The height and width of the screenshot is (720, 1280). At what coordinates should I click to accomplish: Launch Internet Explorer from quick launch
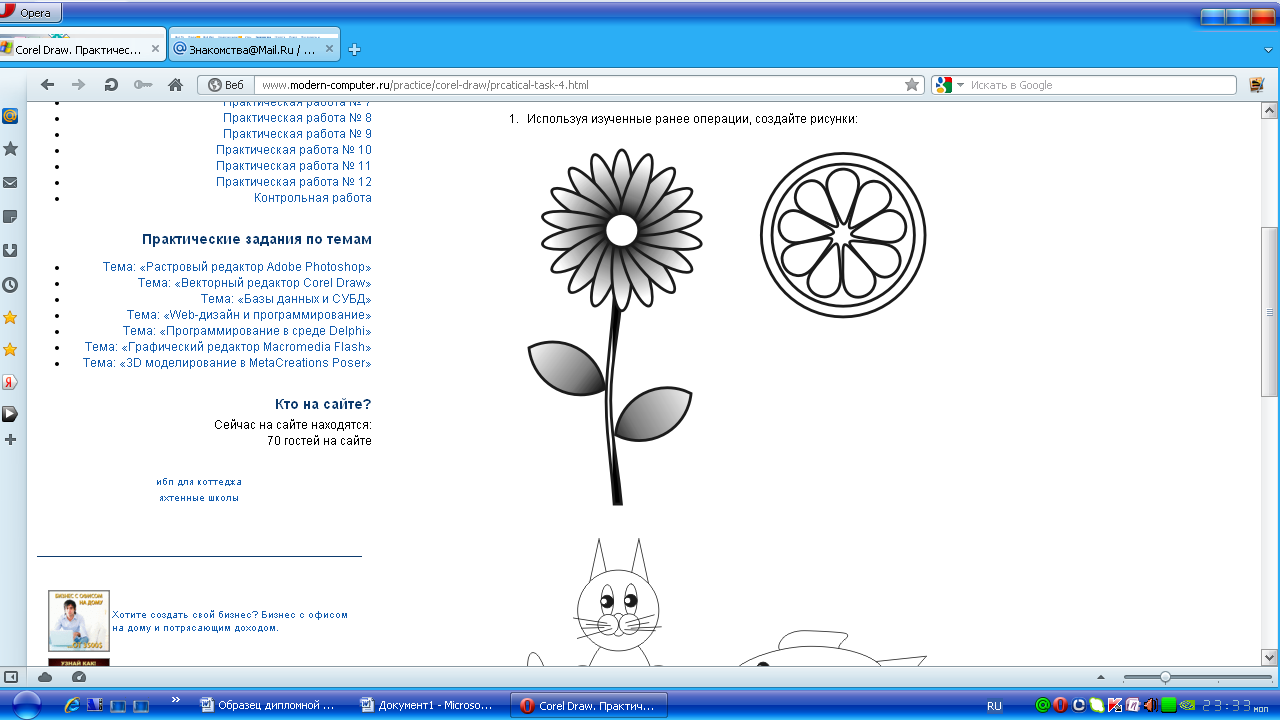(x=71, y=706)
